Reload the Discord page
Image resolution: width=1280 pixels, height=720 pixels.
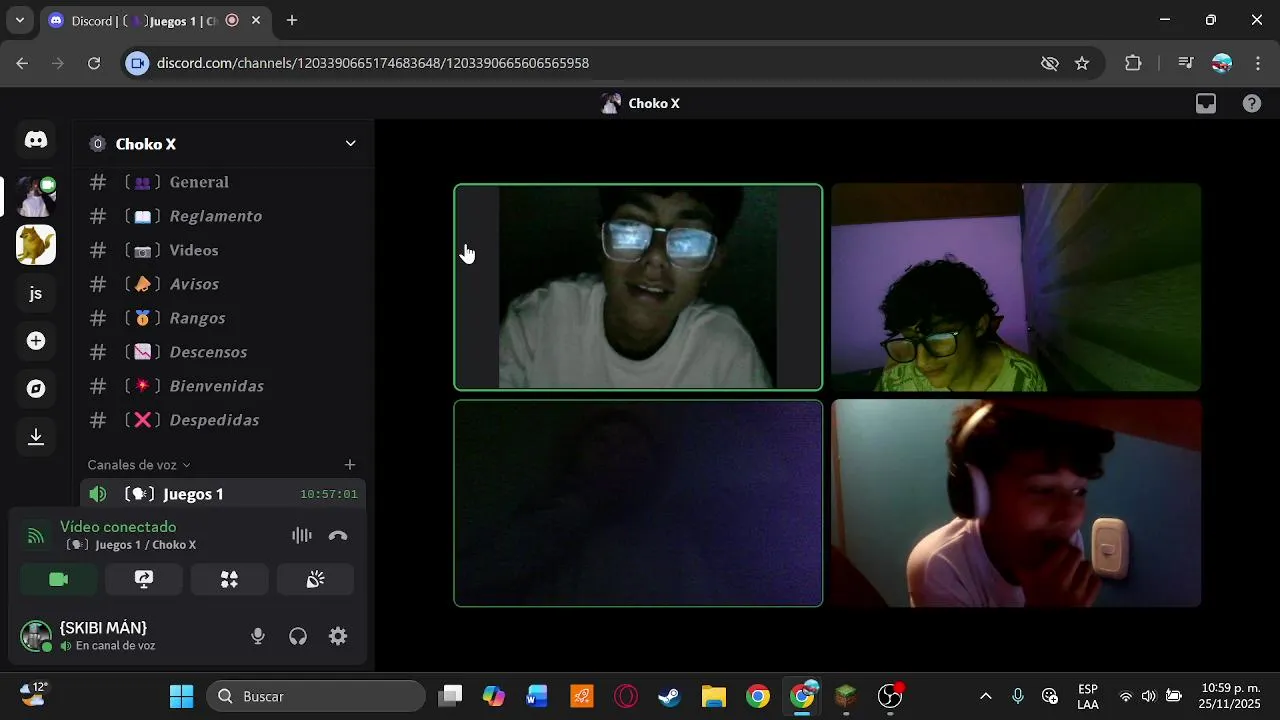[94, 63]
